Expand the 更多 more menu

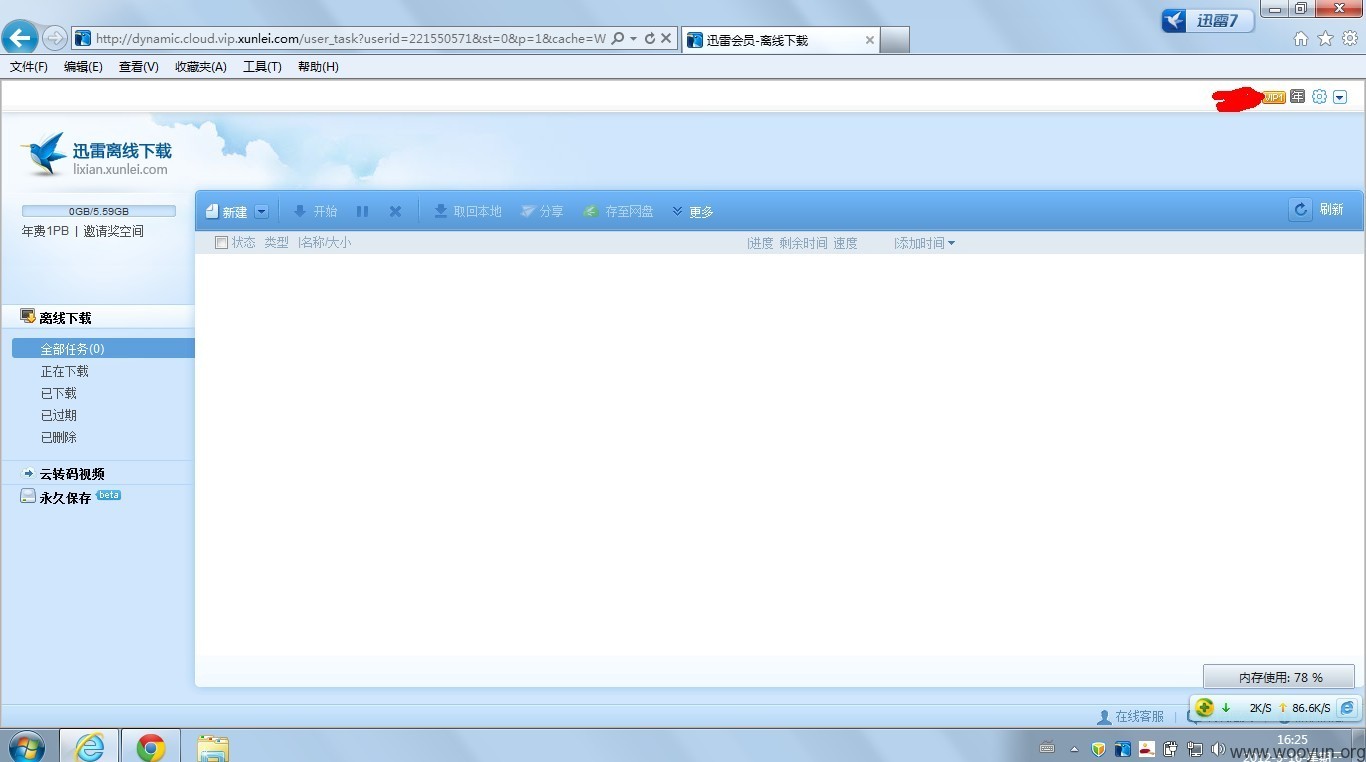[692, 212]
